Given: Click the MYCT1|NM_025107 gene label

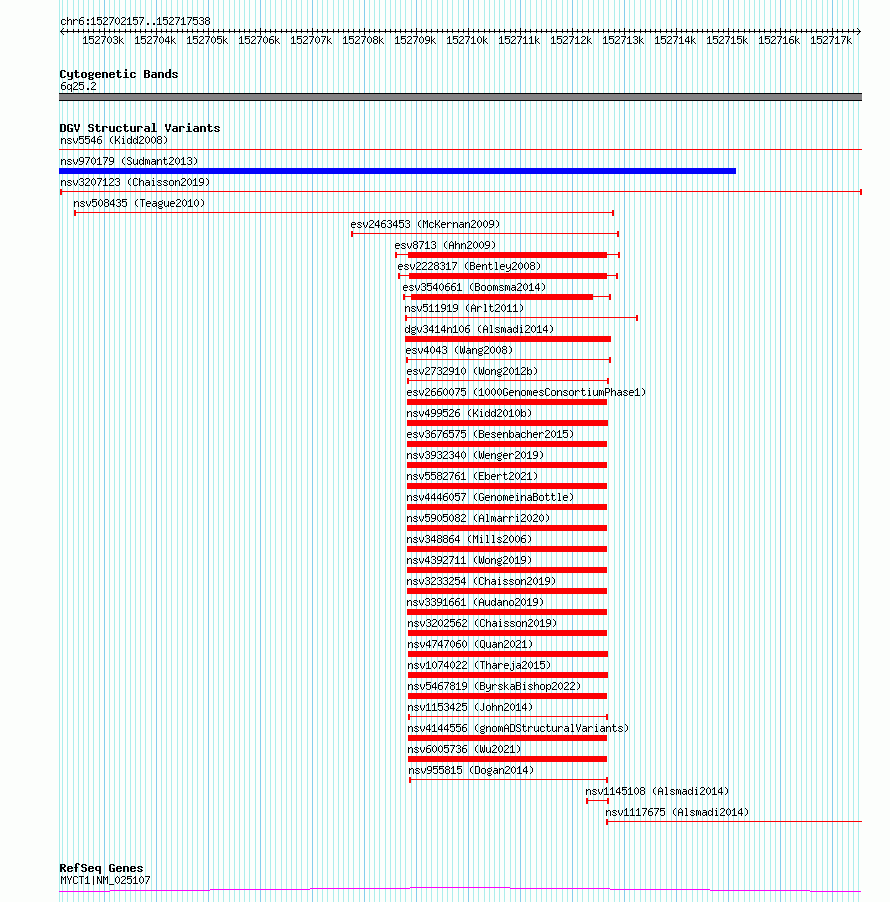Looking at the screenshot, I should coord(105,881).
